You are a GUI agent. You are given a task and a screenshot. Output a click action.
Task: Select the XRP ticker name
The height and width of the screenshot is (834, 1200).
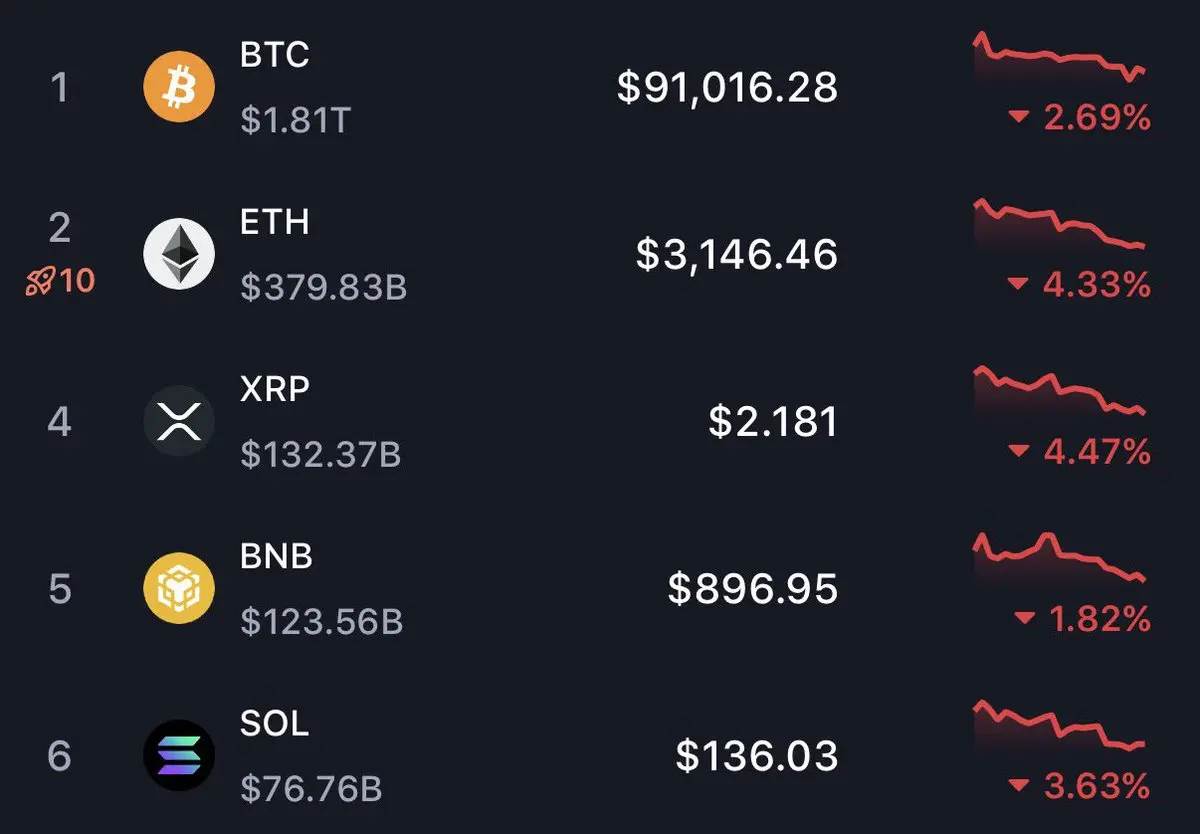point(275,388)
